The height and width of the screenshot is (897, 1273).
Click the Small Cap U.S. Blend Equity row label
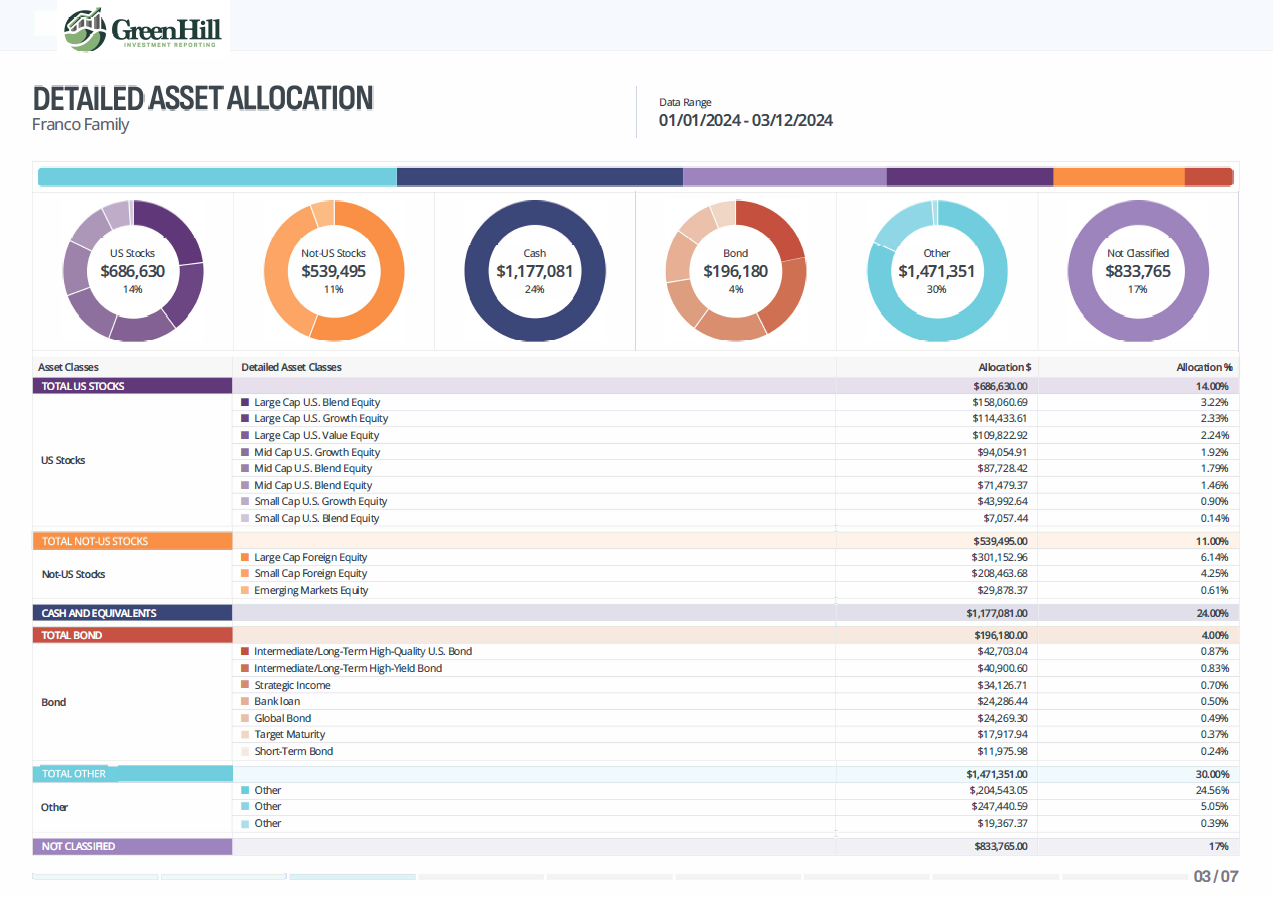[317, 518]
